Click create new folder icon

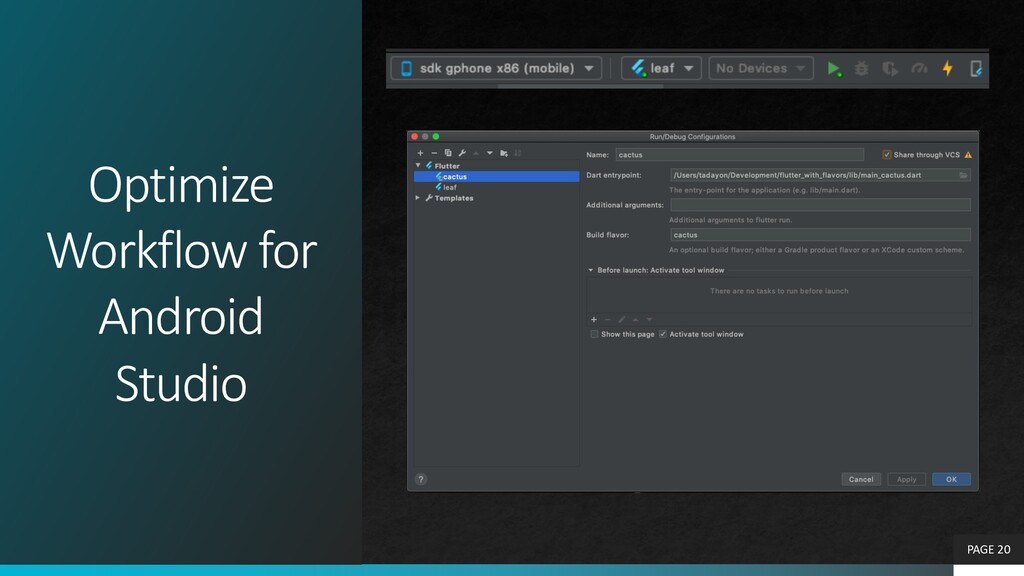(x=504, y=153)
